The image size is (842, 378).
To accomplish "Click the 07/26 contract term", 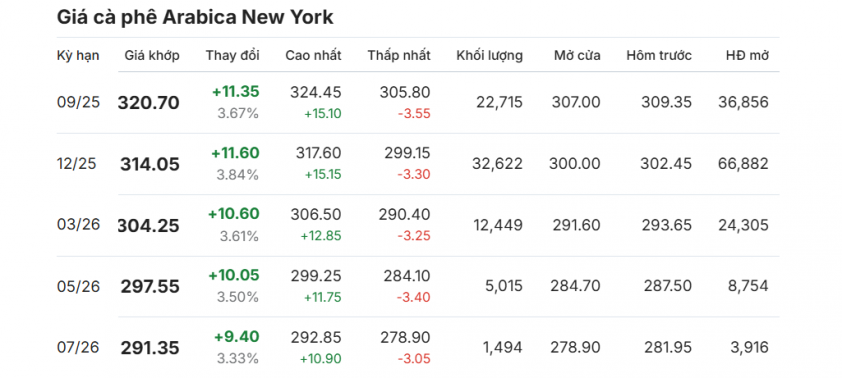I will click(x=78, y=347).
